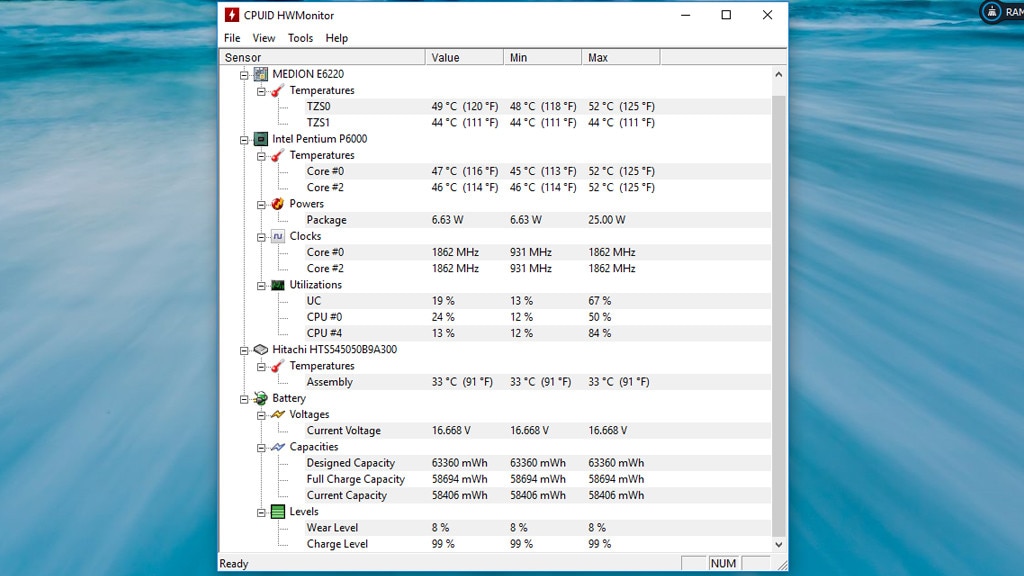Click the Hitachi hard drive icon
Image resolution: width=1024 pixels, height=576 pixels.
click(261, 349)
